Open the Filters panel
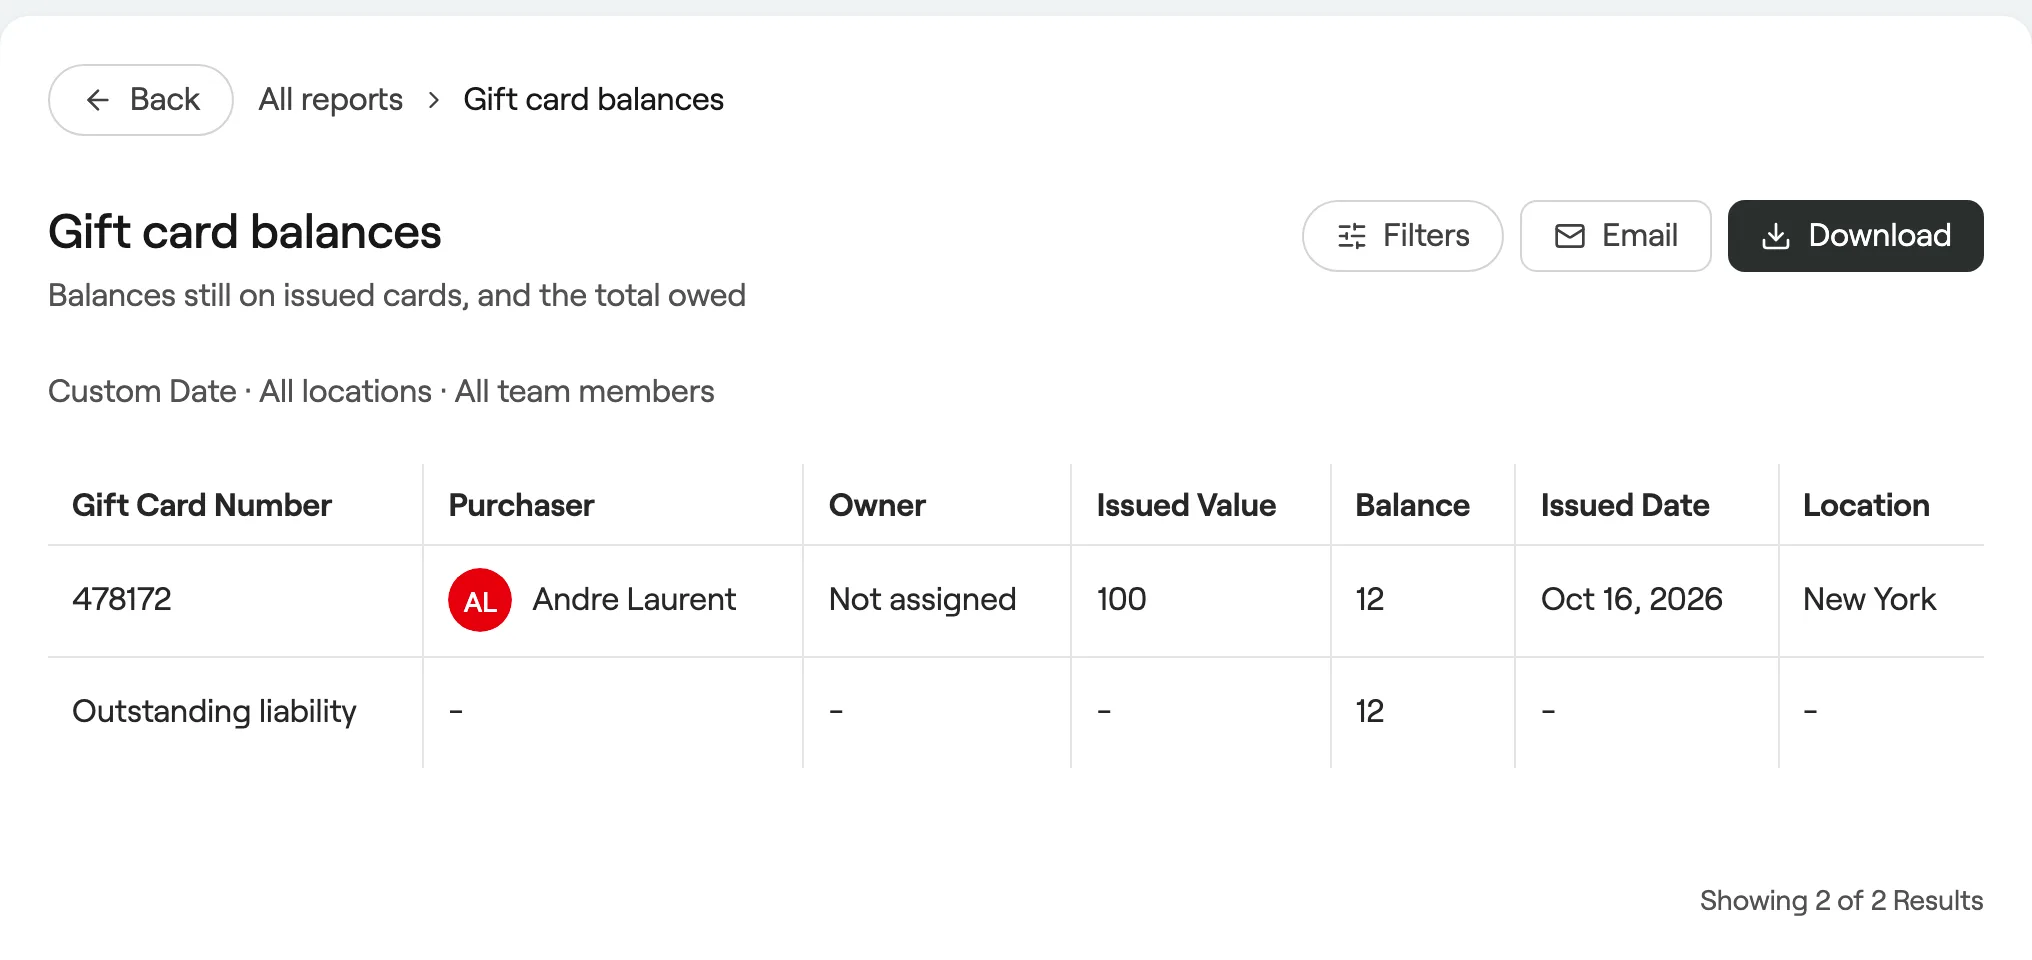 [1402, 236]
